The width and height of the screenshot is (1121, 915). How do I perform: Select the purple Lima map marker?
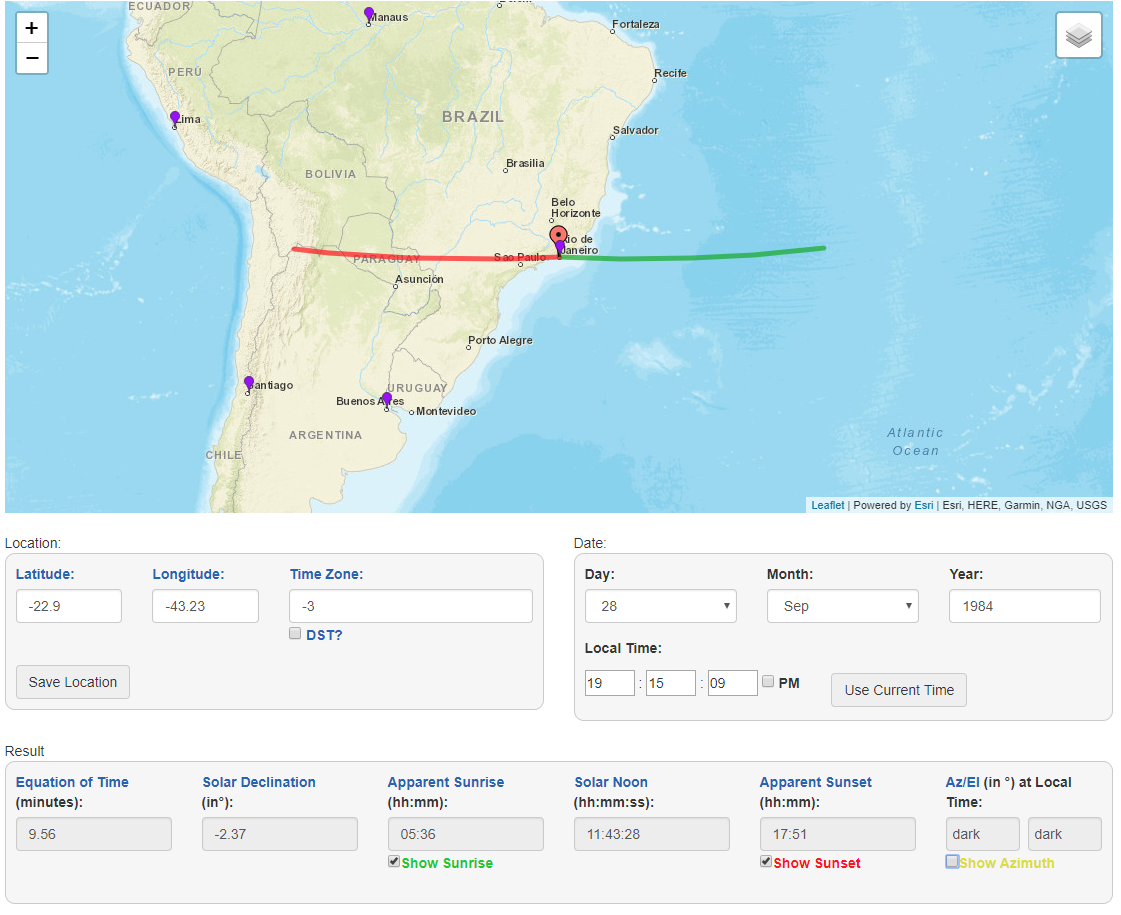pyautogui.click(x=175, y=118)
